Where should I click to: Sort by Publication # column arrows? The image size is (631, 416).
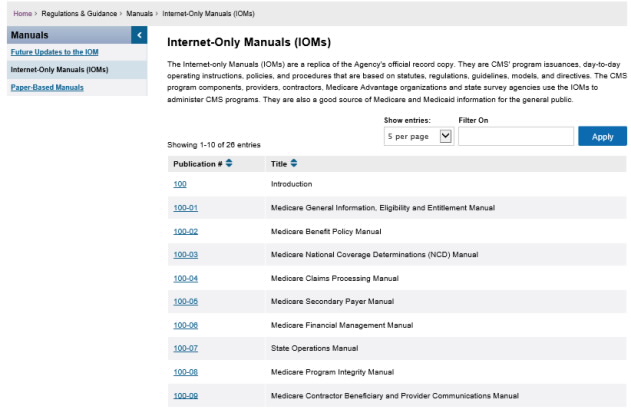pos(229,163)
